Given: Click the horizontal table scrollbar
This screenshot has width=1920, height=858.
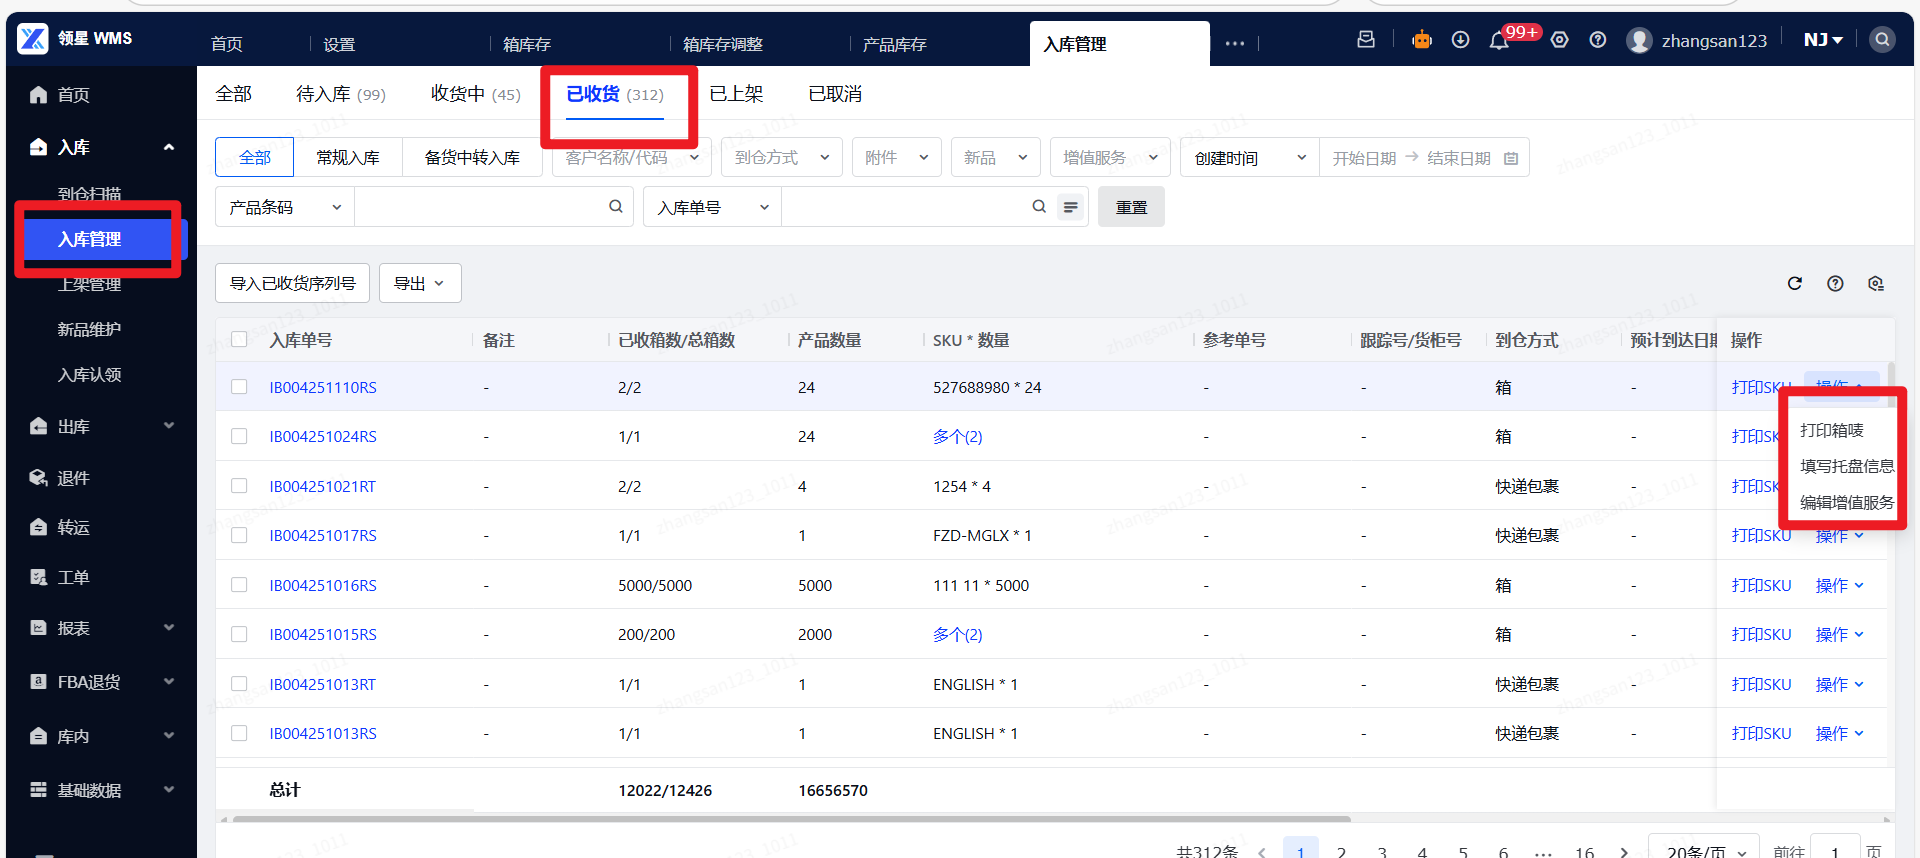Looking at the screenshot, I should coord(790,819).
